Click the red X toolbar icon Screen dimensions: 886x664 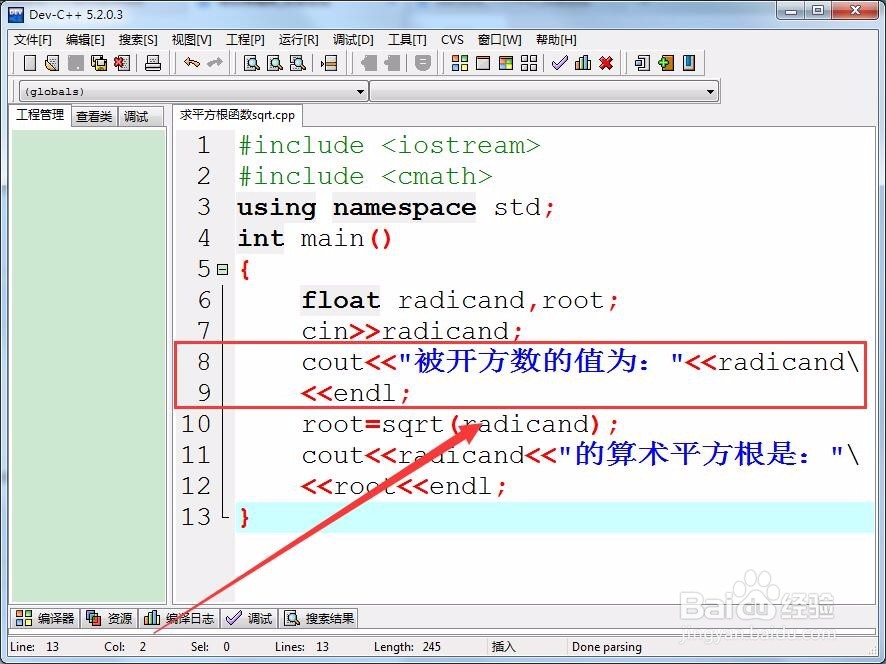coord(606,63)
